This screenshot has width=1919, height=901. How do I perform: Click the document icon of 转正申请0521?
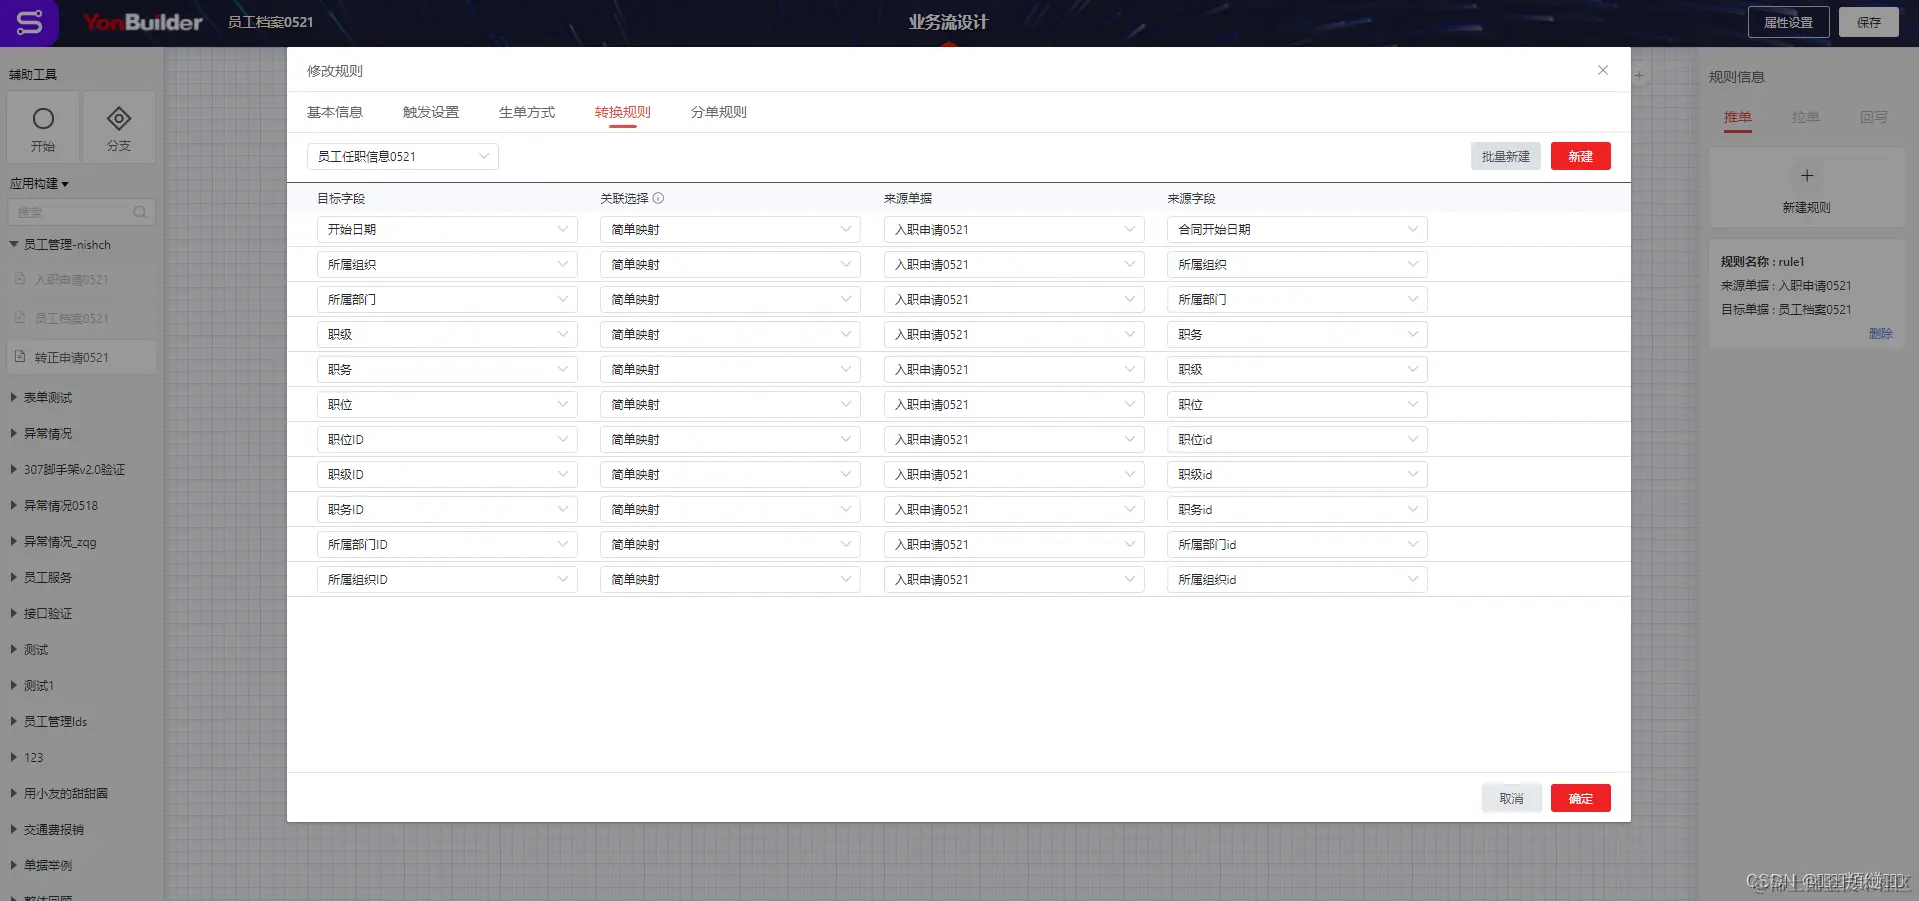point(20,356)
